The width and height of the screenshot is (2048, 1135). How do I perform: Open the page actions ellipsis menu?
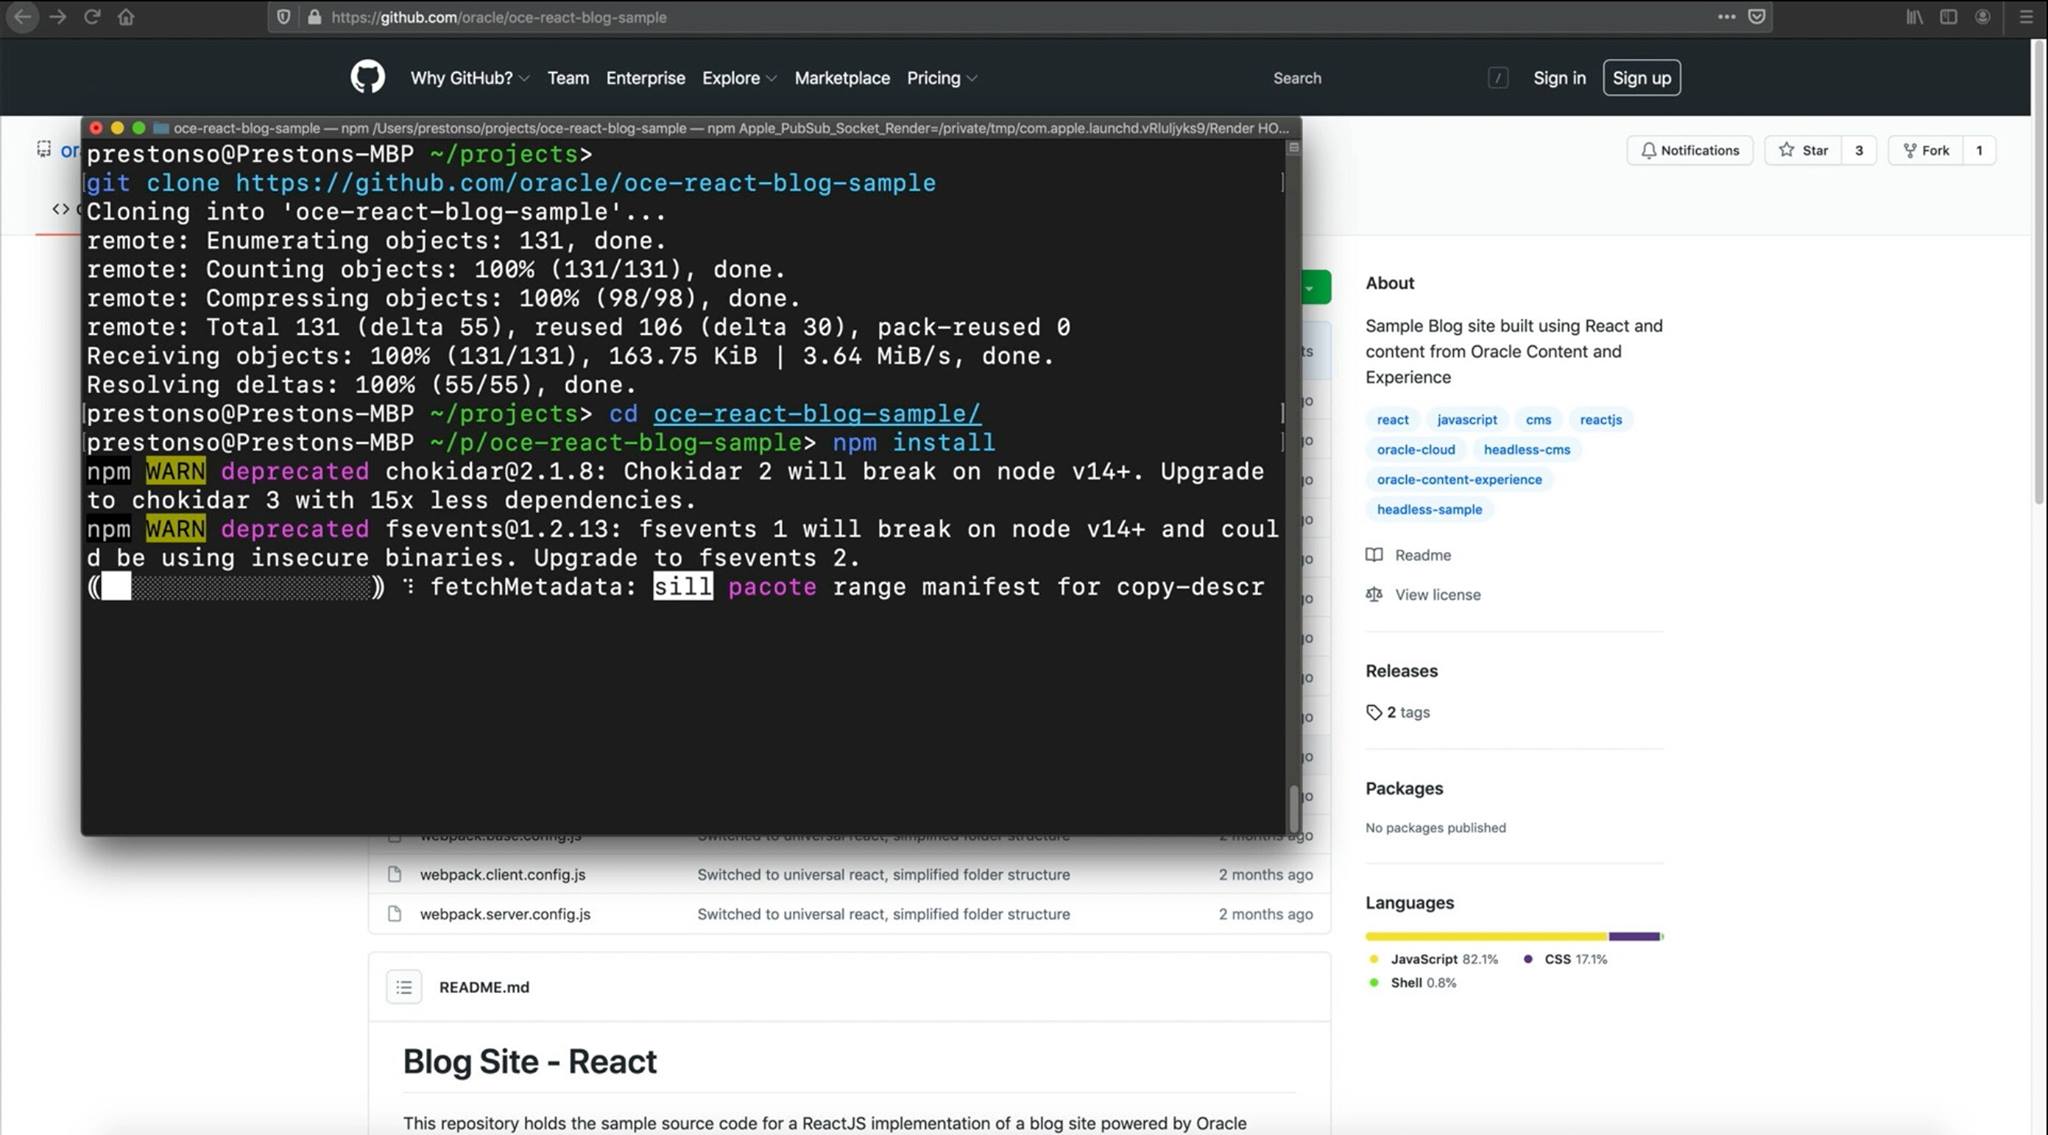coord(1726,17)
